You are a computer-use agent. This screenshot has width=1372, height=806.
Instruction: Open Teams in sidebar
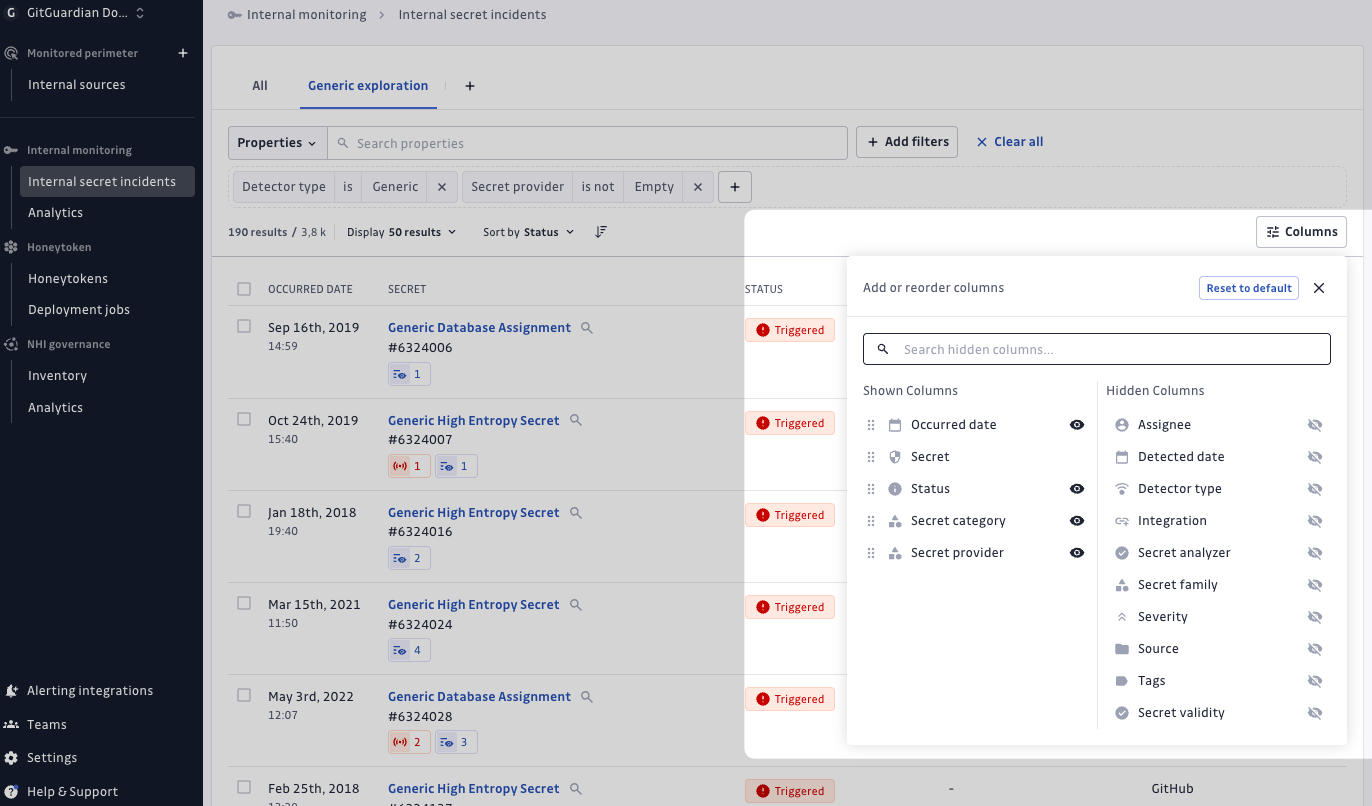point(47,725)
